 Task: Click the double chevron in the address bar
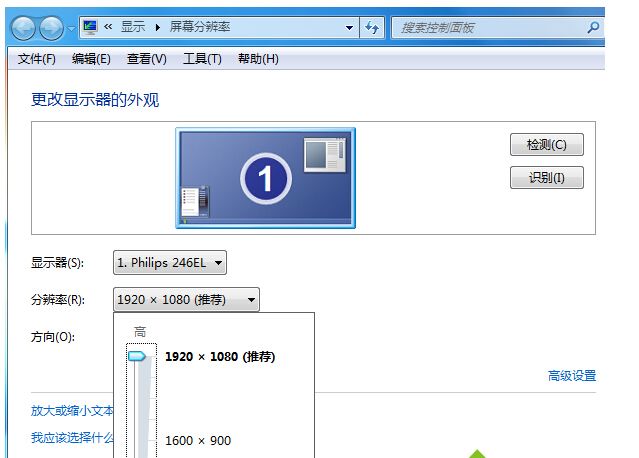[108, 27]
